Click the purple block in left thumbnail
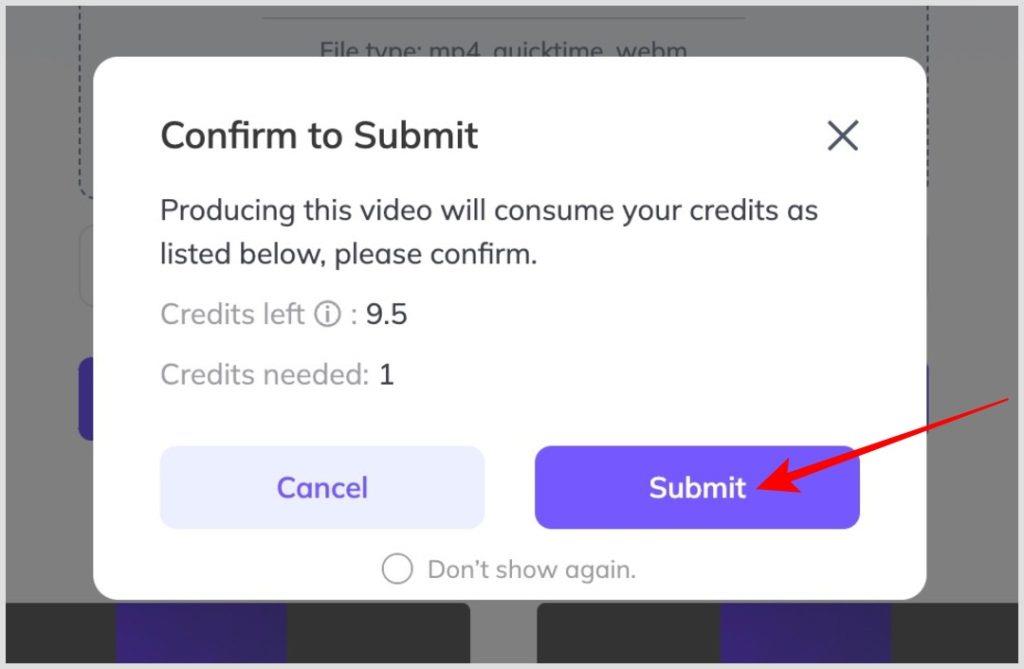Image resolution: width=1024 pixels, height=669 pixels. pos(201,632)
